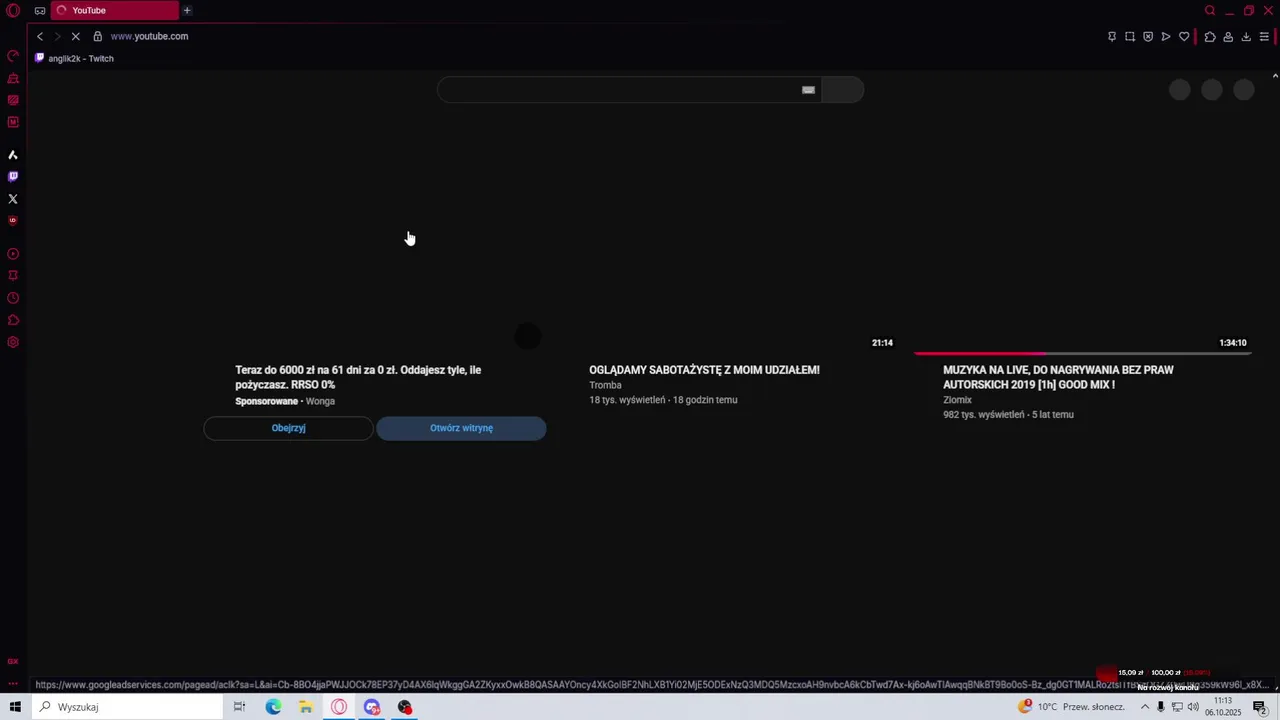Open sidebar pinboards pin icon
Viewport: 1280px width, 720px height.
pos(13,276)
